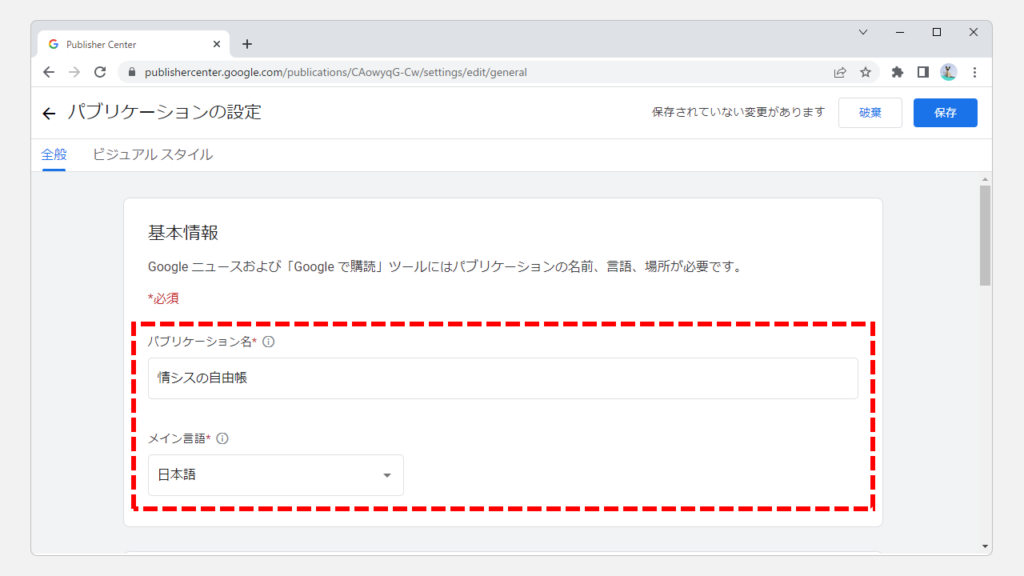This screenshot has width=1024, height=576.
Task: Switch to the ビジュアル スタイル tab
Action: 152,155
